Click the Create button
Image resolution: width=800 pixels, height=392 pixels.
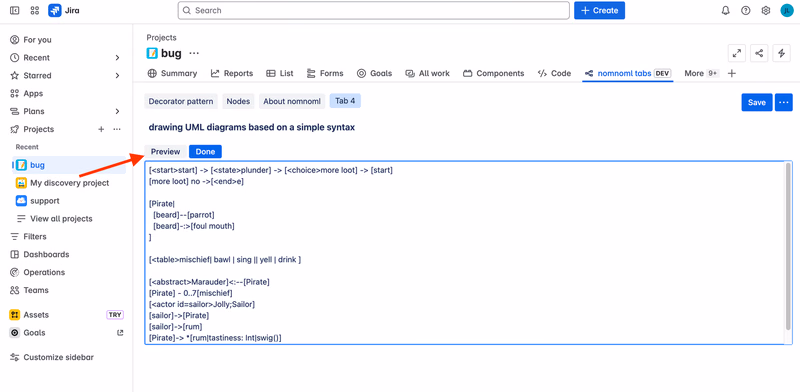599,10
